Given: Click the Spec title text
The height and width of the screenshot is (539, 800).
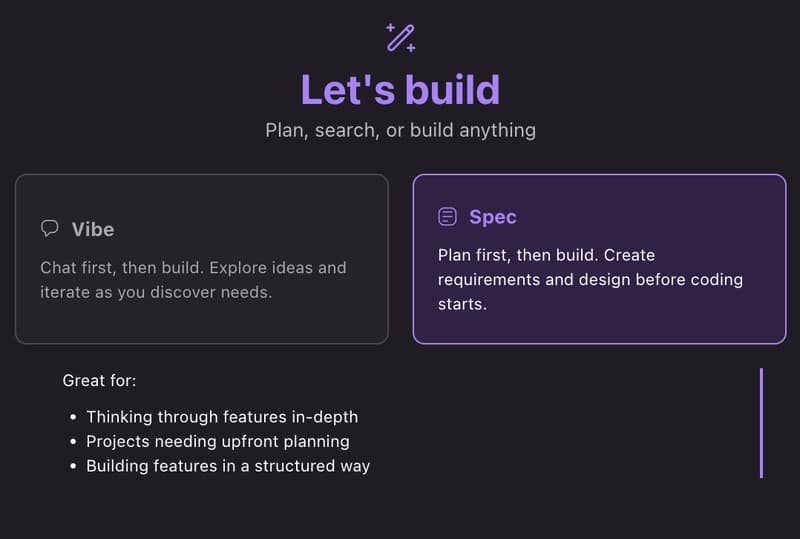Looking at the screenshot, I should [493, 217].
